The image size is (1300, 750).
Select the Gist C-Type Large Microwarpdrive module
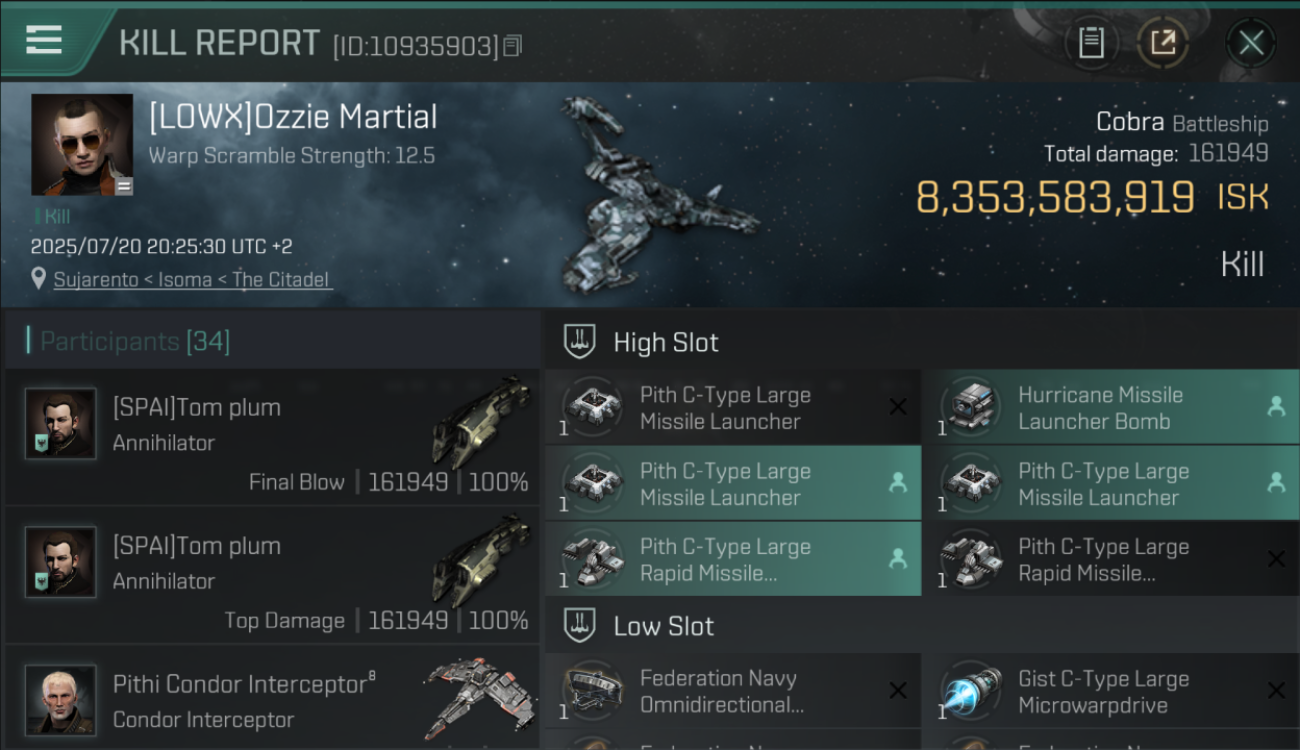(1111, 691)
